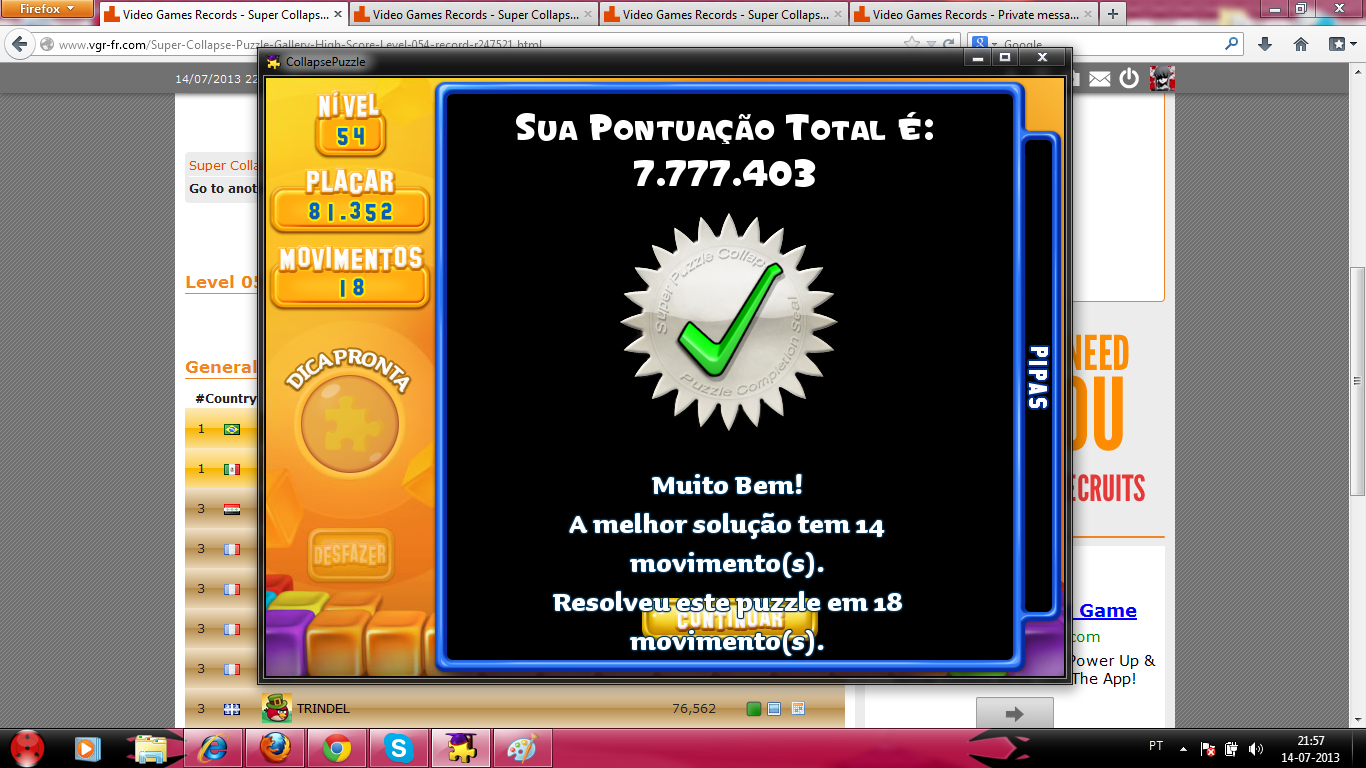
Task: Click the green checkmark completion seal
Action: 729,322
